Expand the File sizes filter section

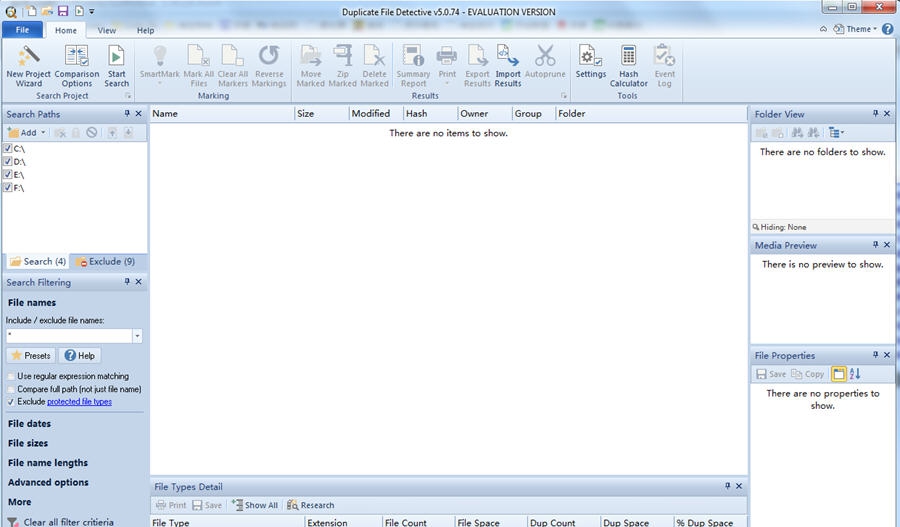28,443
